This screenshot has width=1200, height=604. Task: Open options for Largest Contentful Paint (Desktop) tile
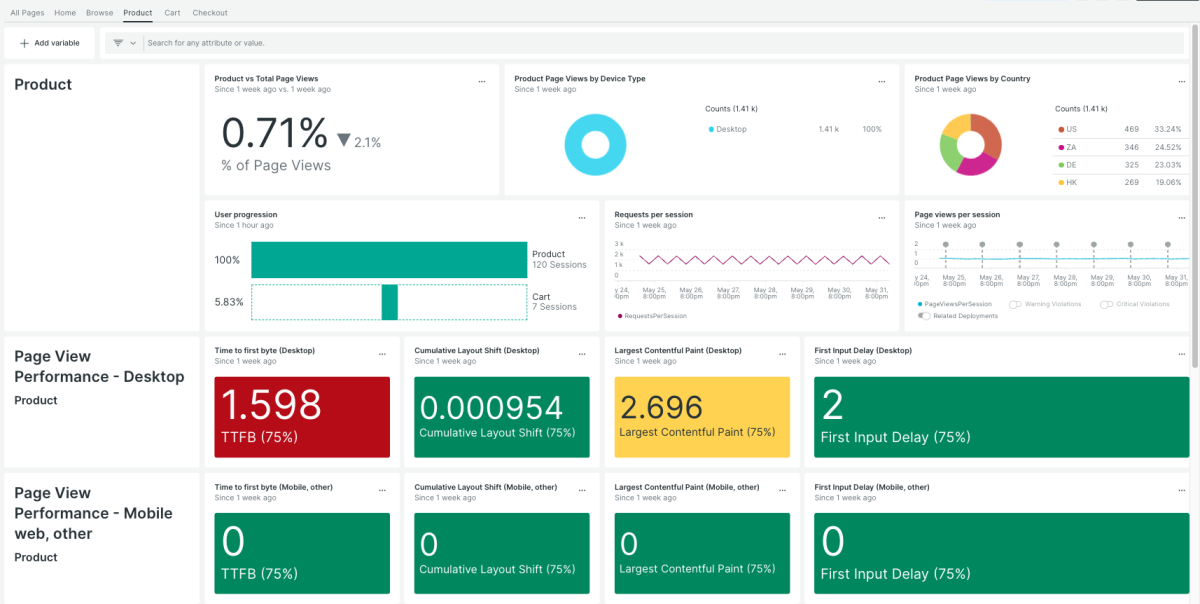(x=781, y=354)
